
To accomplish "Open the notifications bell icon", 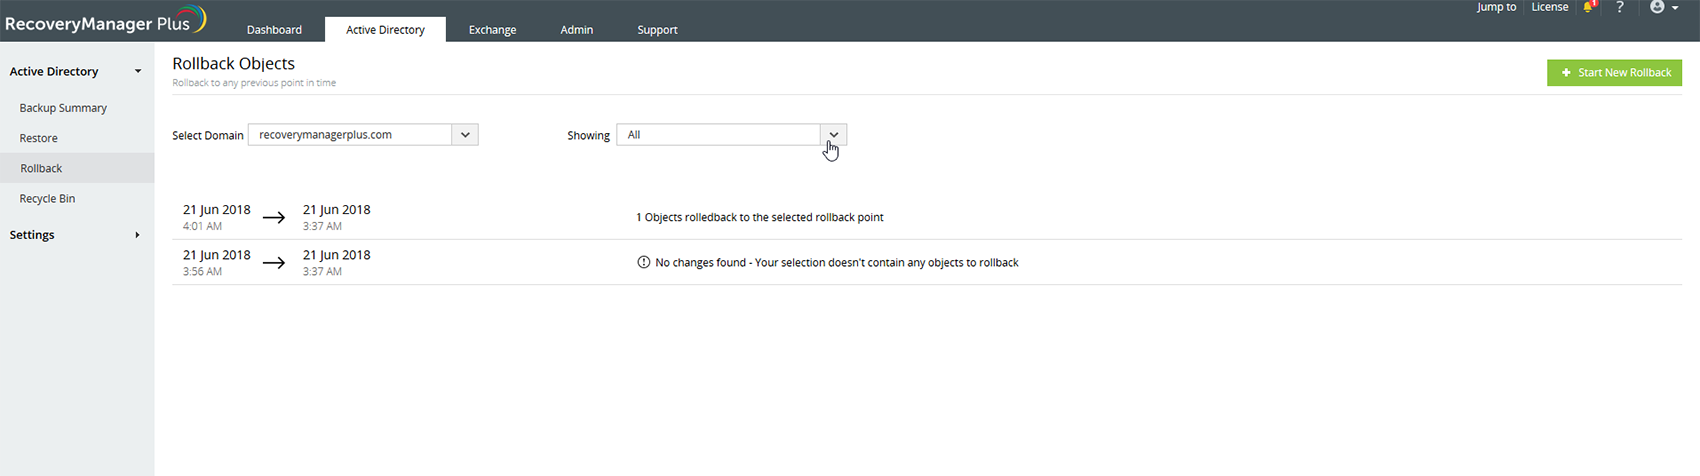I will click(1589, 7).
